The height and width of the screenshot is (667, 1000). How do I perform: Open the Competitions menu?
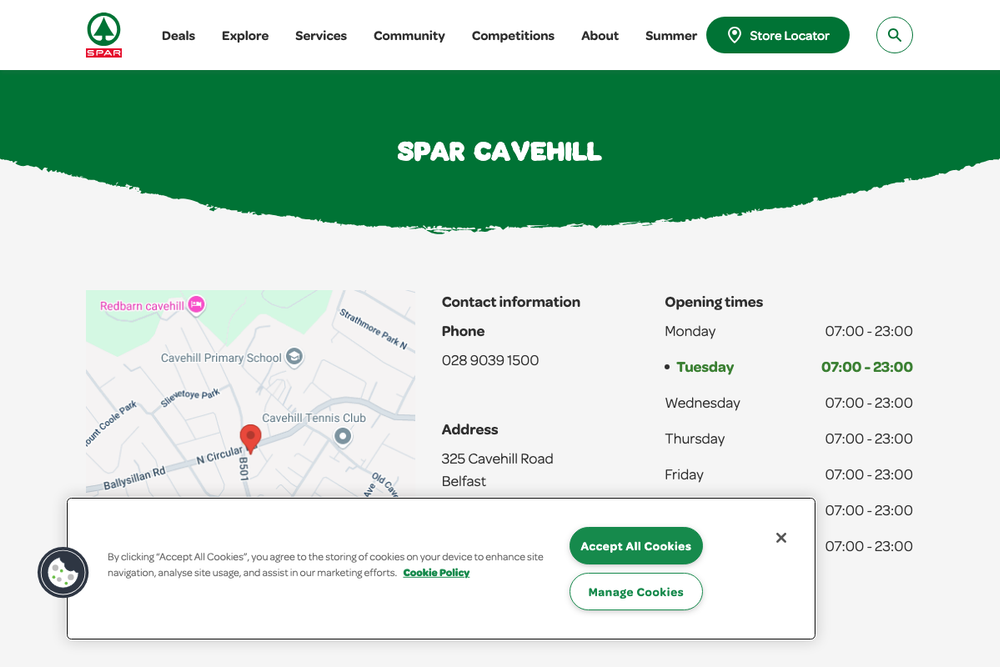(x=513, y=36)
